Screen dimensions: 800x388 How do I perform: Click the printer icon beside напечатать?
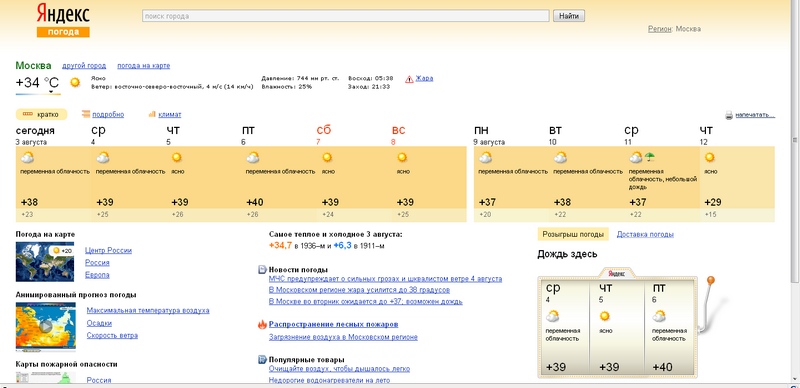[729, 115]
